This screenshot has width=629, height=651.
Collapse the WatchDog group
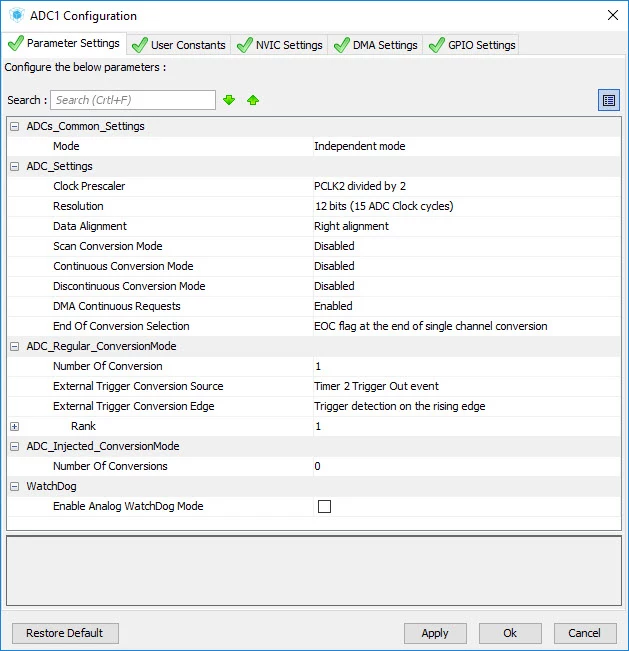15,486
